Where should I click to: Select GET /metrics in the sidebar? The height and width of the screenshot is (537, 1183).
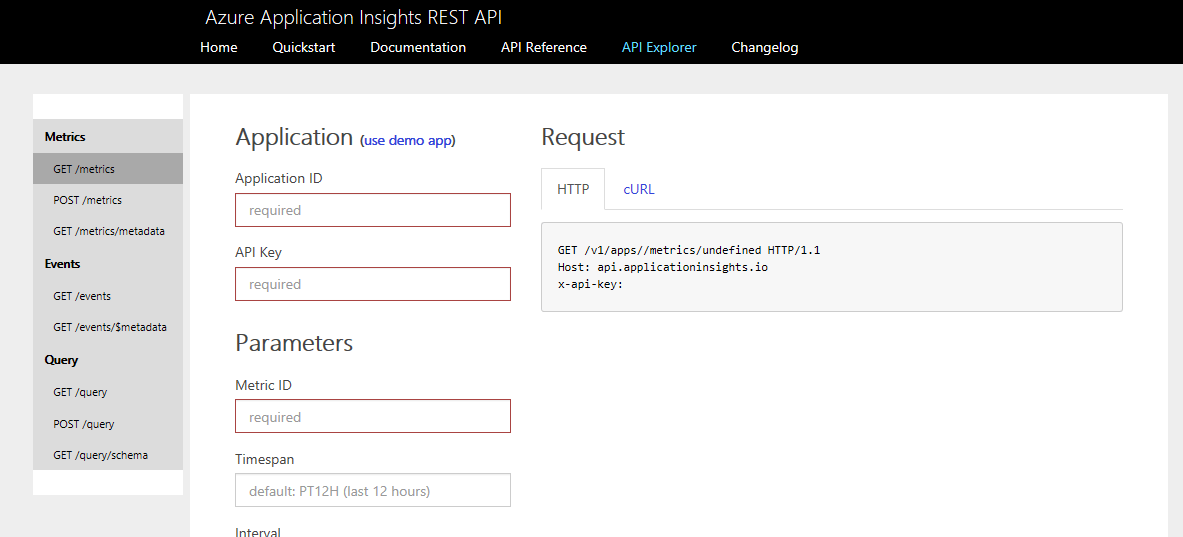click(x=108, y=169)
